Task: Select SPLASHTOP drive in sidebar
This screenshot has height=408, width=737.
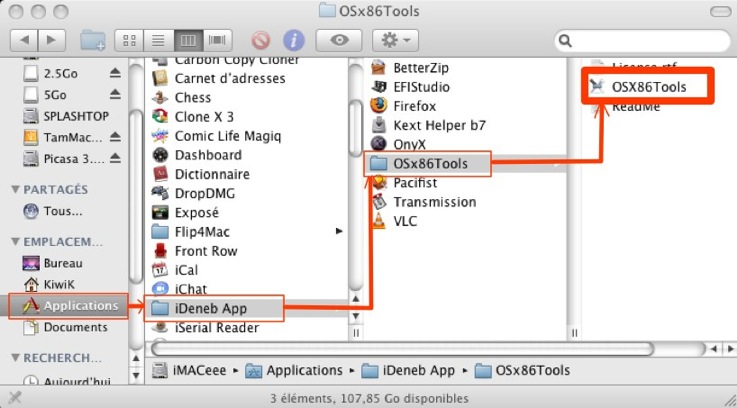Action: pyautogui.click(x=66, y=116)
